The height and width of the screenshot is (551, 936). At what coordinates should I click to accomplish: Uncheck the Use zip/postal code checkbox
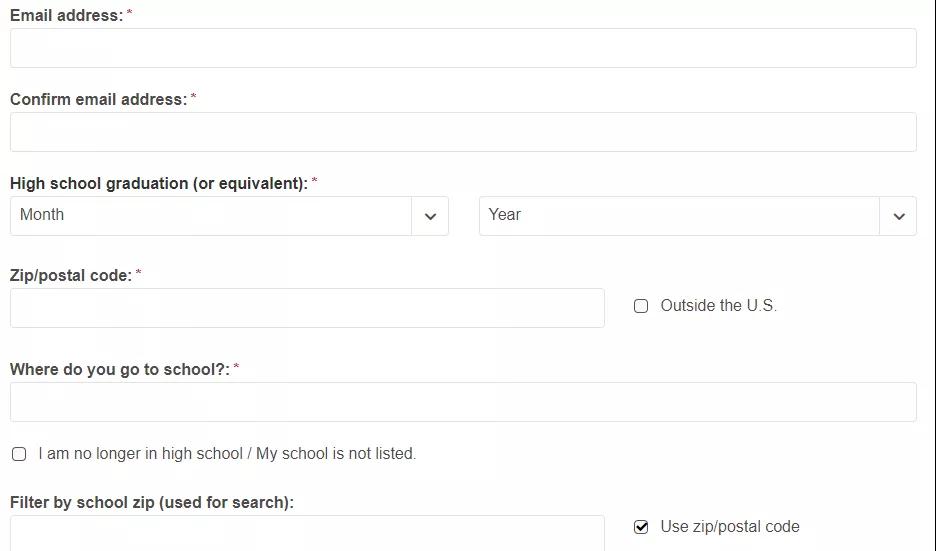pos(641,527)
